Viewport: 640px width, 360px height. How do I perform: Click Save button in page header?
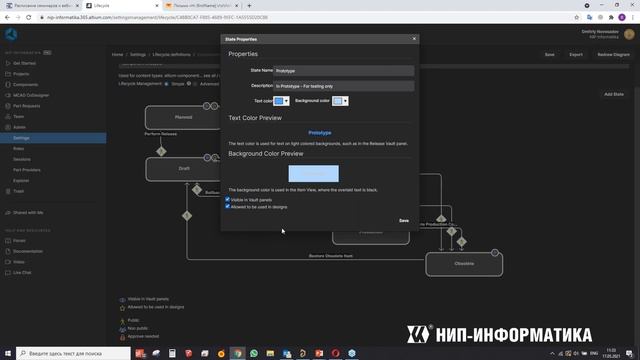(549, 54)
